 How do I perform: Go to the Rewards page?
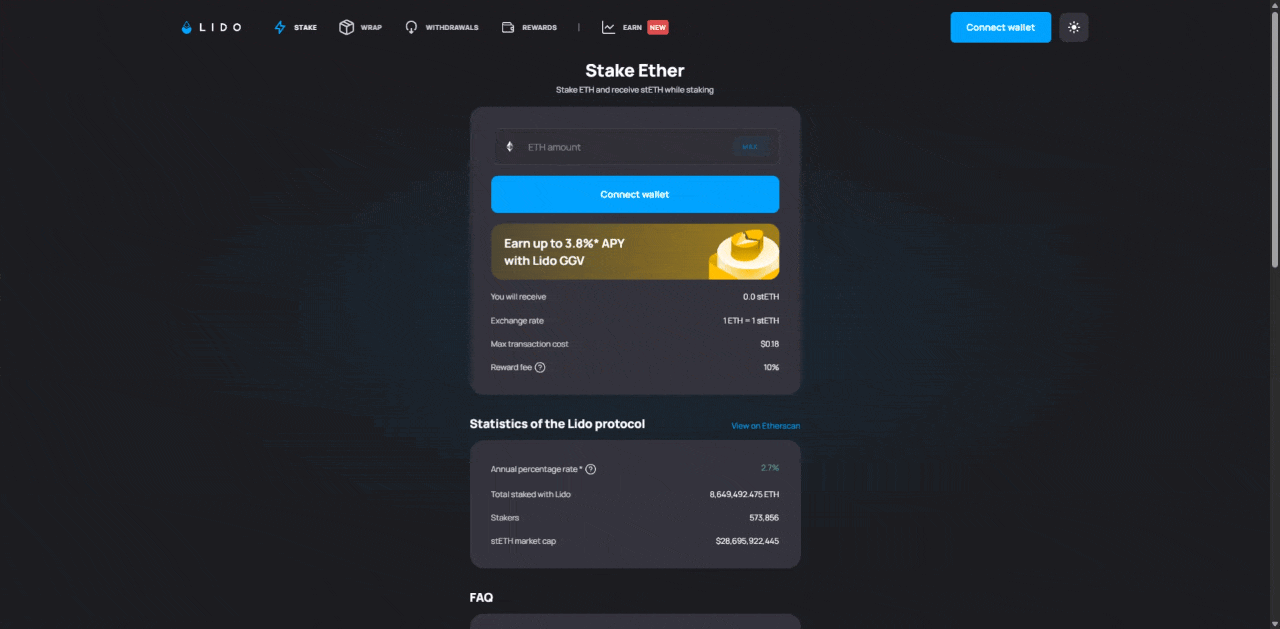(x=539, y=28)
